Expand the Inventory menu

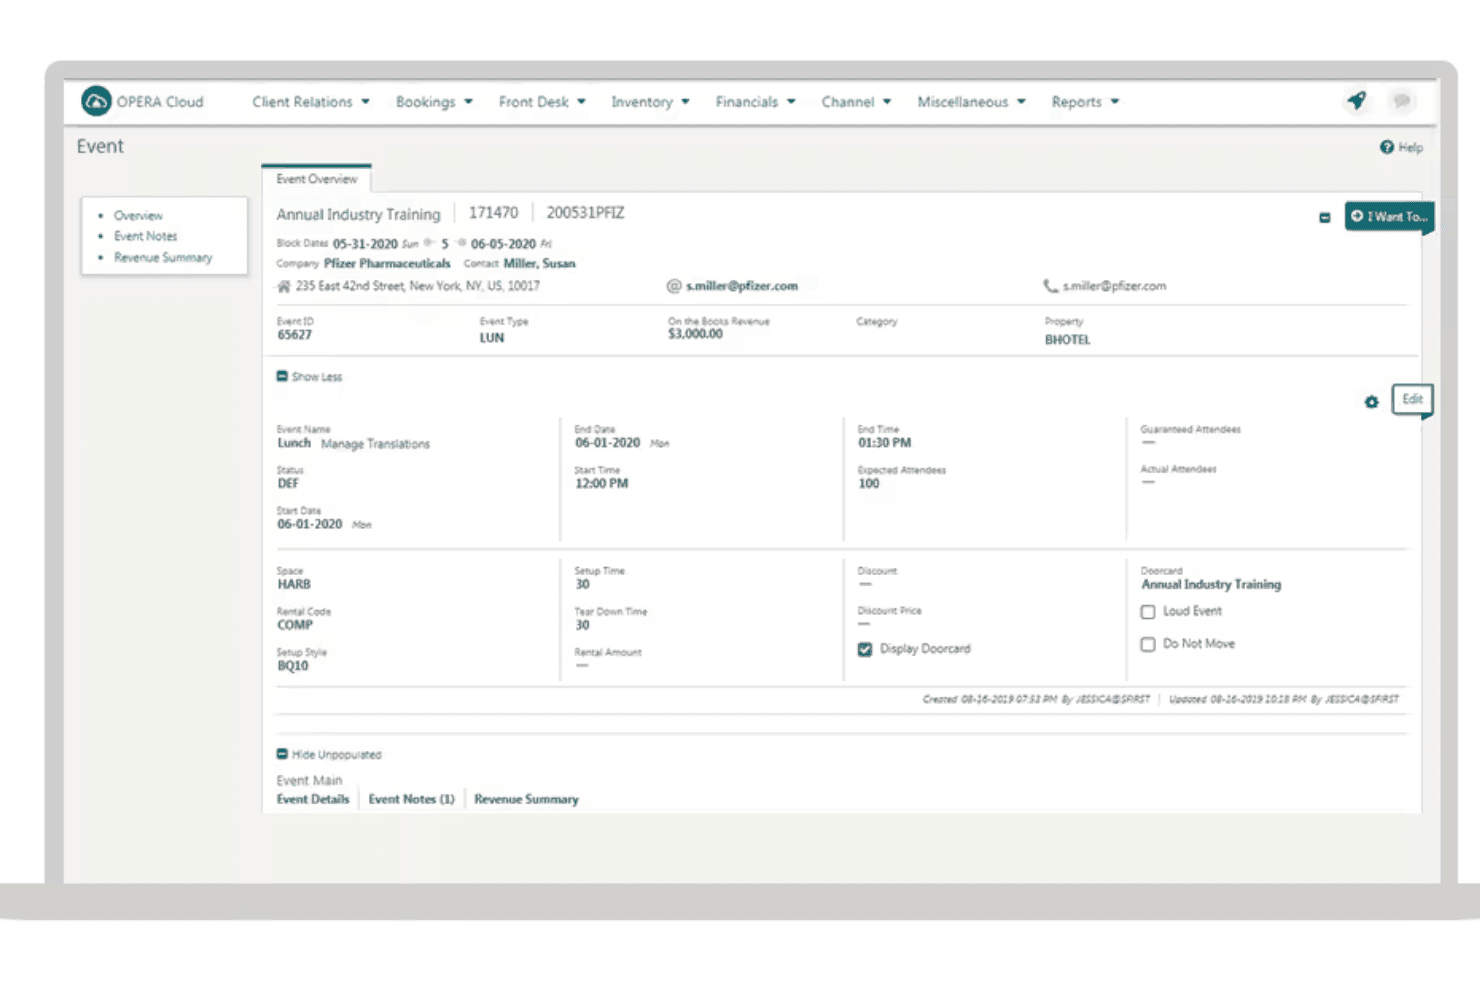650,102
